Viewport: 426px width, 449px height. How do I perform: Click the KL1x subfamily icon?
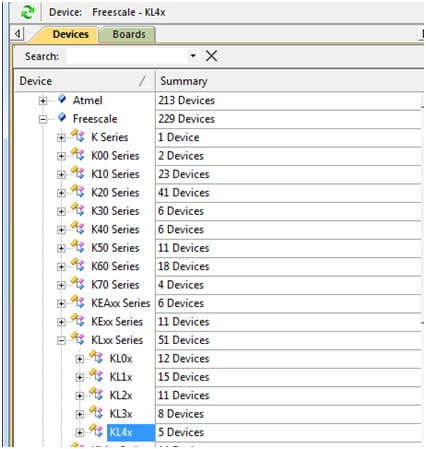point(96,375)
